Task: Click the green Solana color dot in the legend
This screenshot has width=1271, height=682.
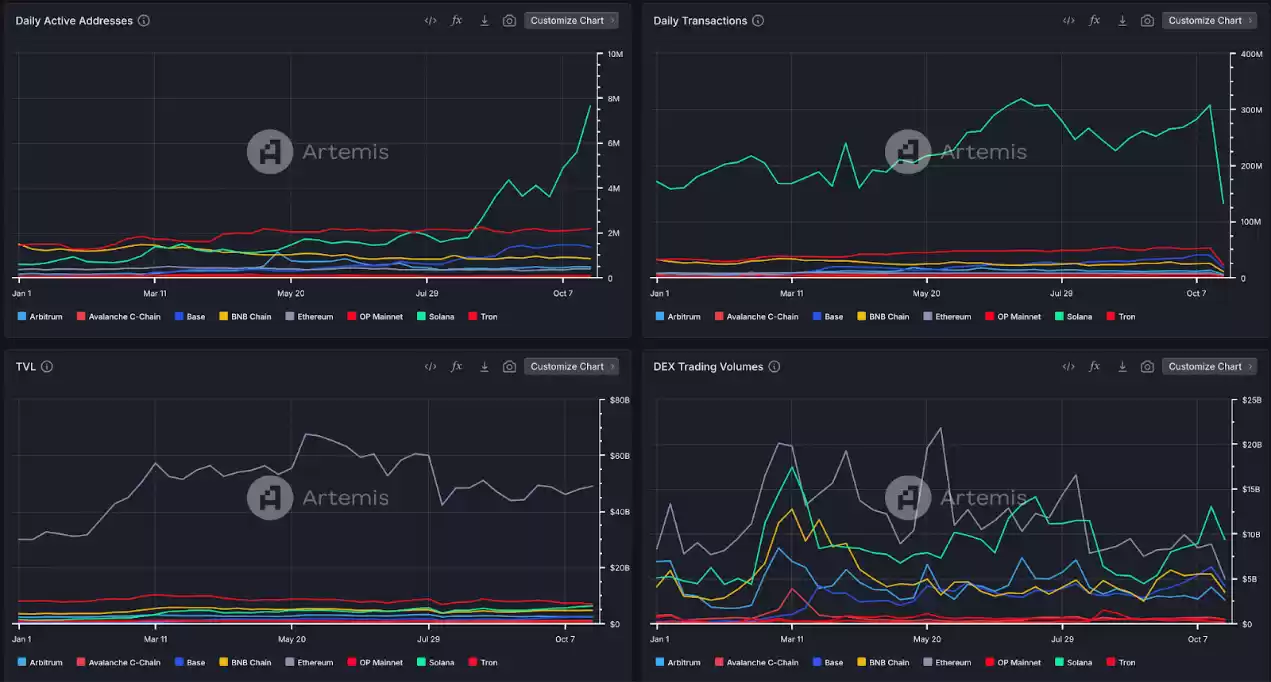Action: click(x=420, y=316)
